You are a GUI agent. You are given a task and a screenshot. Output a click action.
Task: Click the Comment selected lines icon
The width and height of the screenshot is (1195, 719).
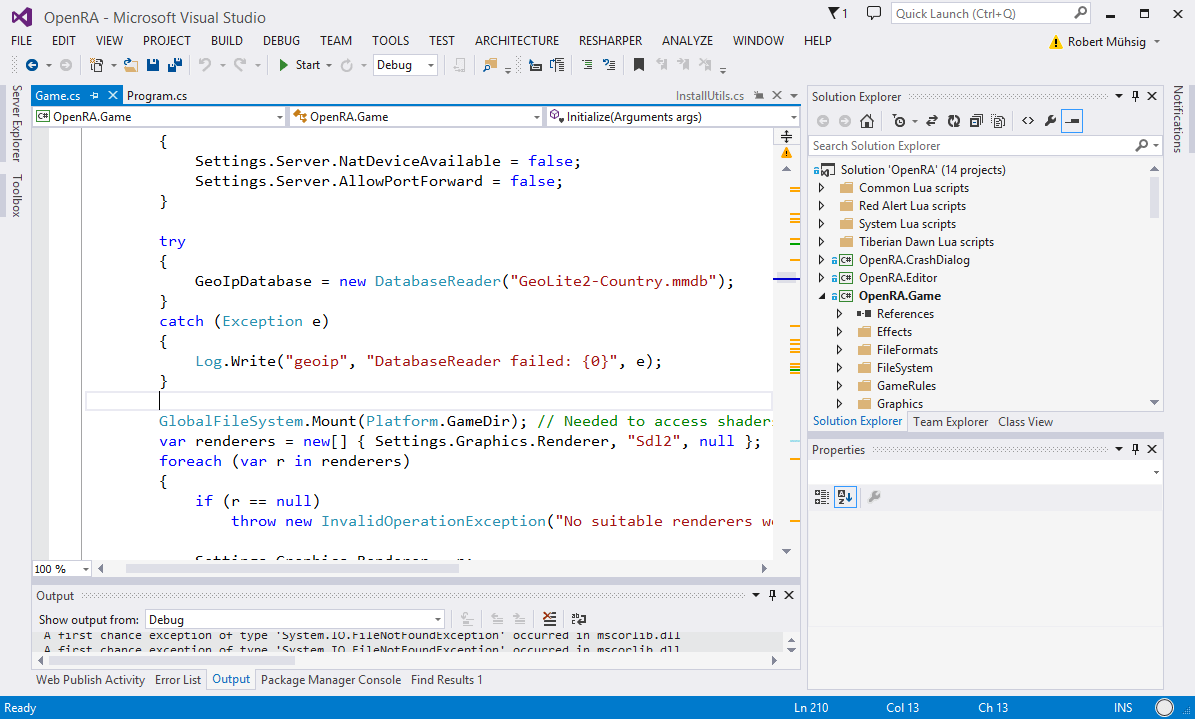pyautogui.click(x=587, y=66)
